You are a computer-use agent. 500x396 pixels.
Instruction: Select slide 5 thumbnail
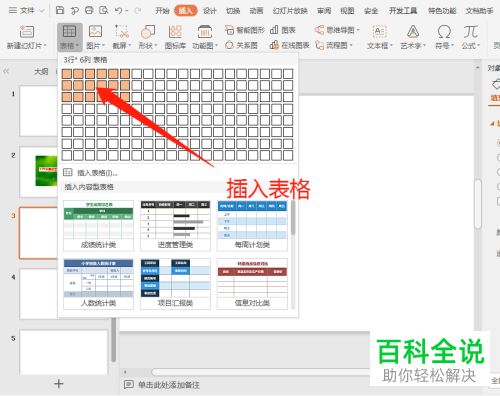click(x=64, y=352)
